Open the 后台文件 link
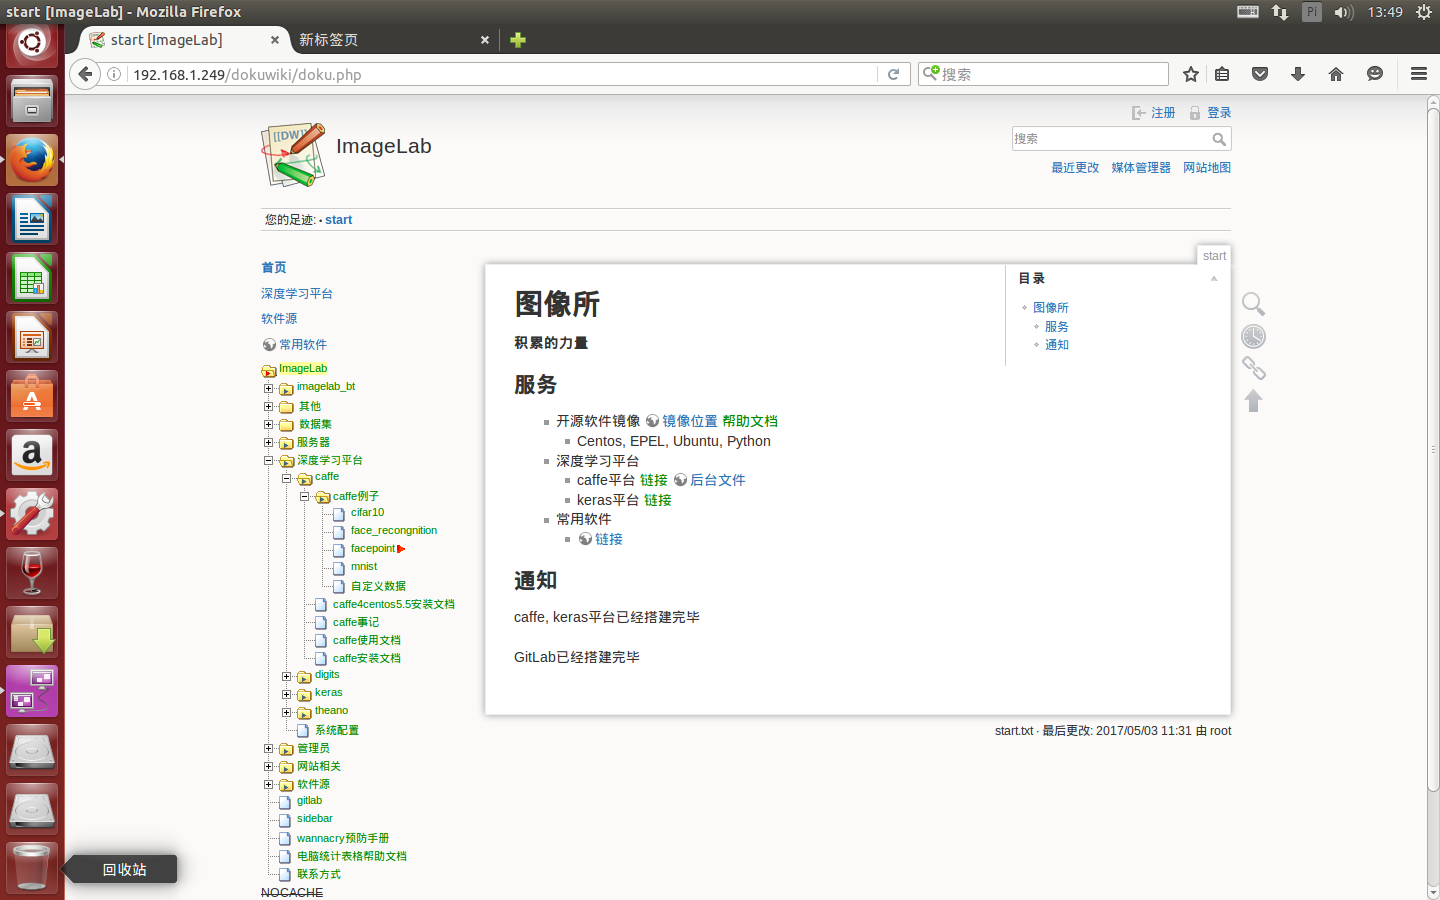 point(718,480)
